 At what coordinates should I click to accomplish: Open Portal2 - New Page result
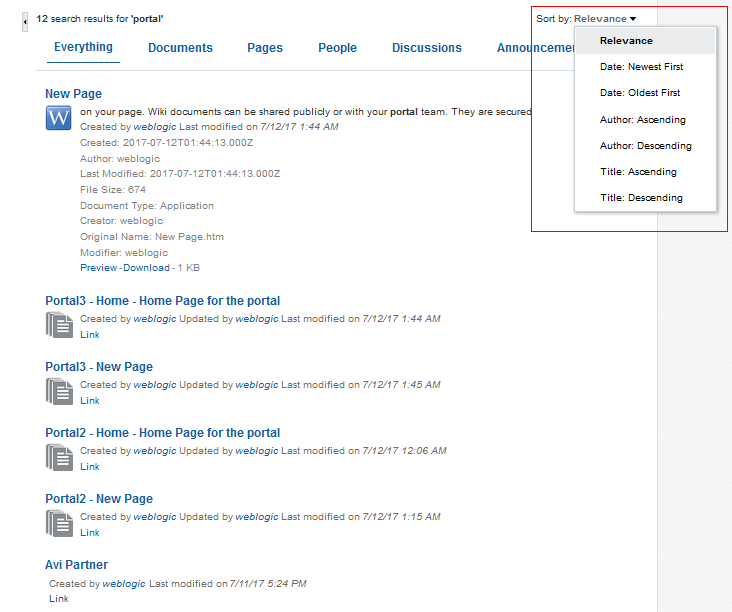99,499
